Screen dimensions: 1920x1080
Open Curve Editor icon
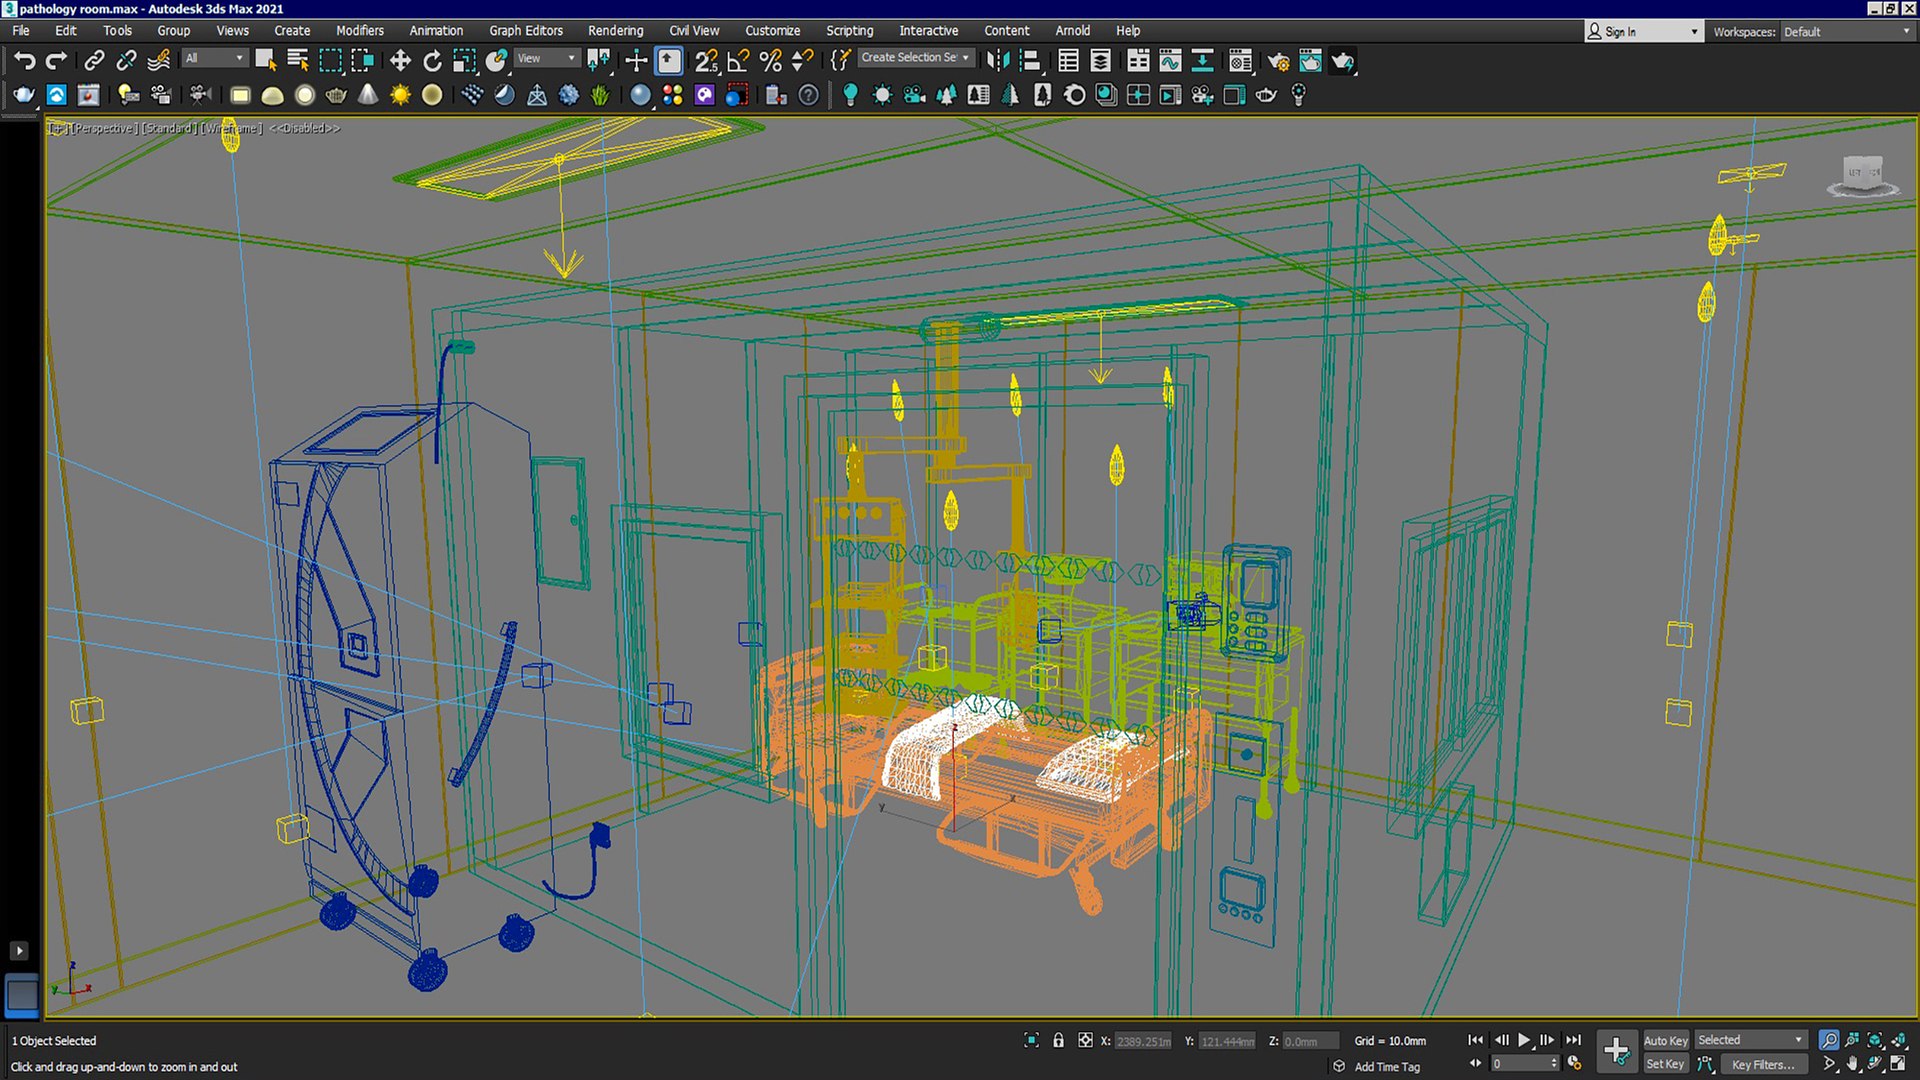click(1170, 61)
